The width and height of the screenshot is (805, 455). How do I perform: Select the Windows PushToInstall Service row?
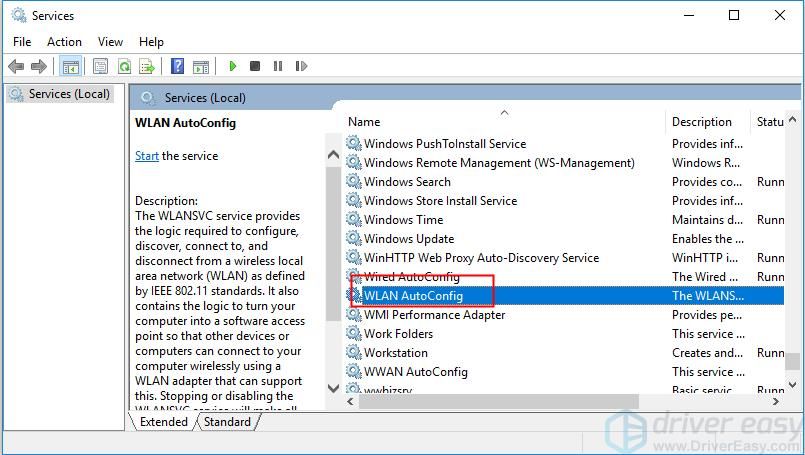point(445,144)
